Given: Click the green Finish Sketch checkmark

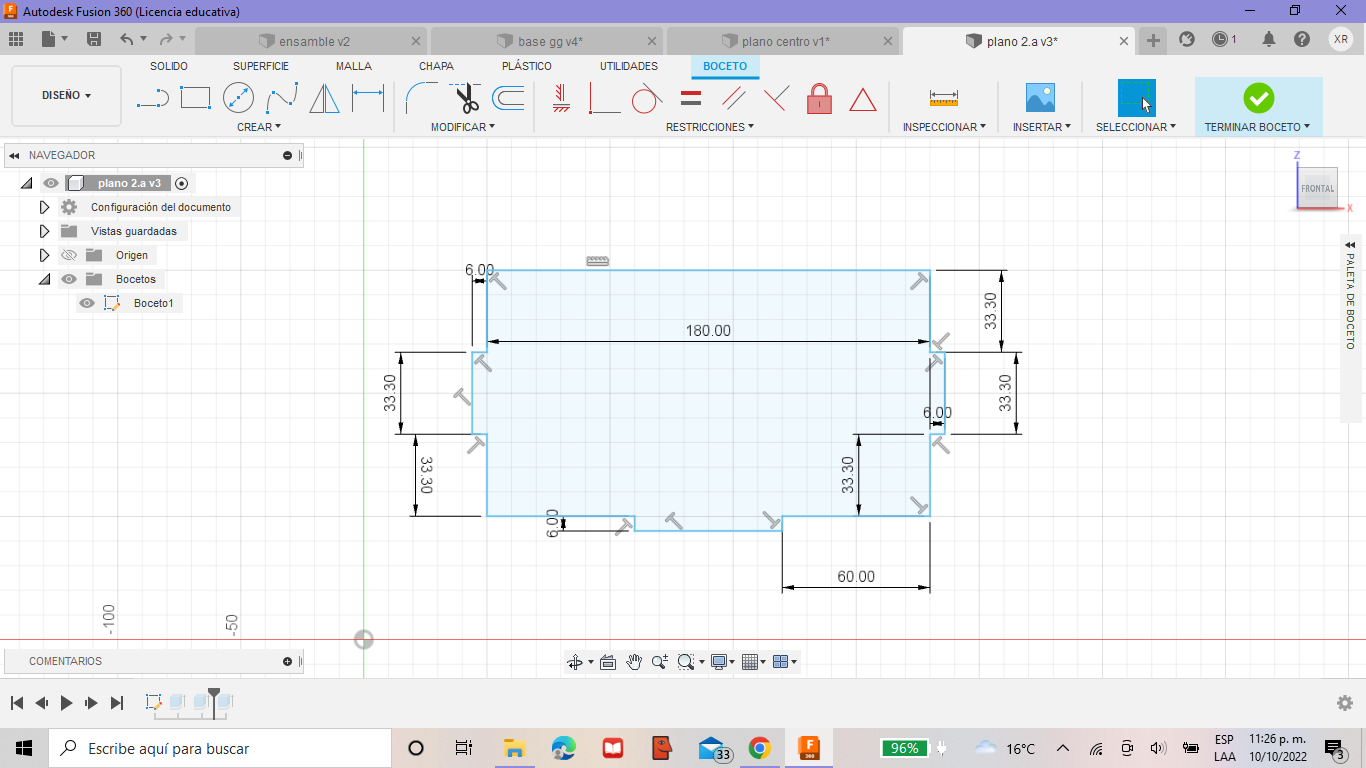Looking at the screenshot, I should coord(1258,98).
